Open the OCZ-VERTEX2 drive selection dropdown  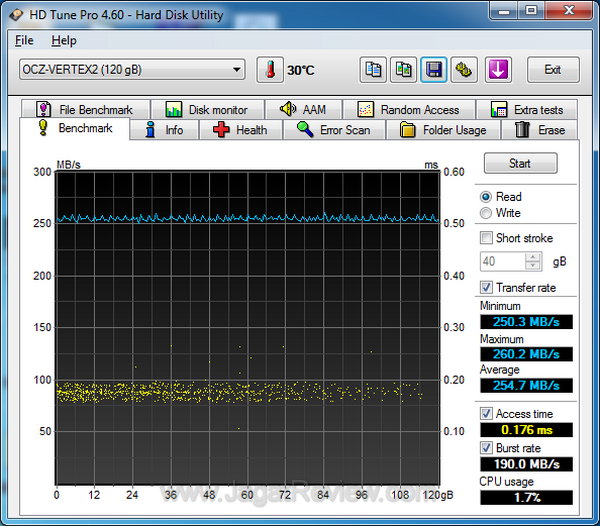132,70
